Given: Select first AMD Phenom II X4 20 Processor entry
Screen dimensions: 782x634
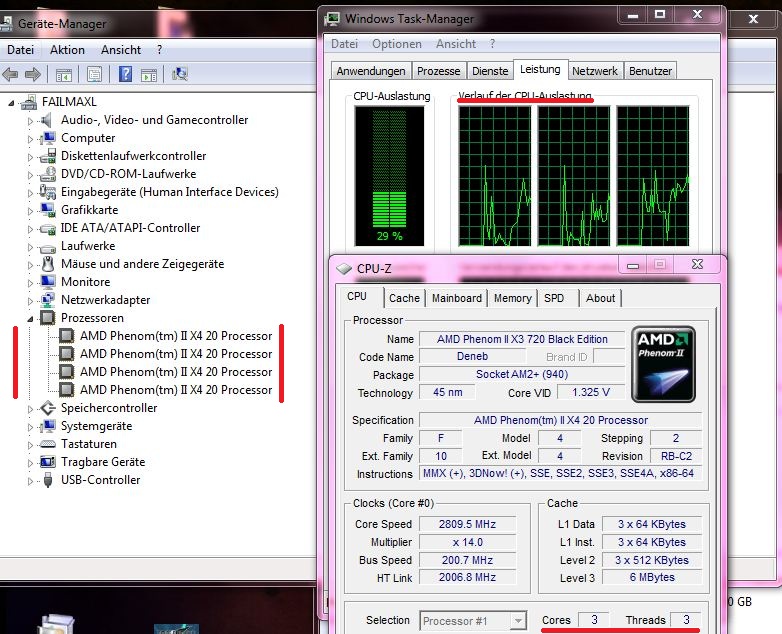Looking at the screenshot, I should [176, 336].
